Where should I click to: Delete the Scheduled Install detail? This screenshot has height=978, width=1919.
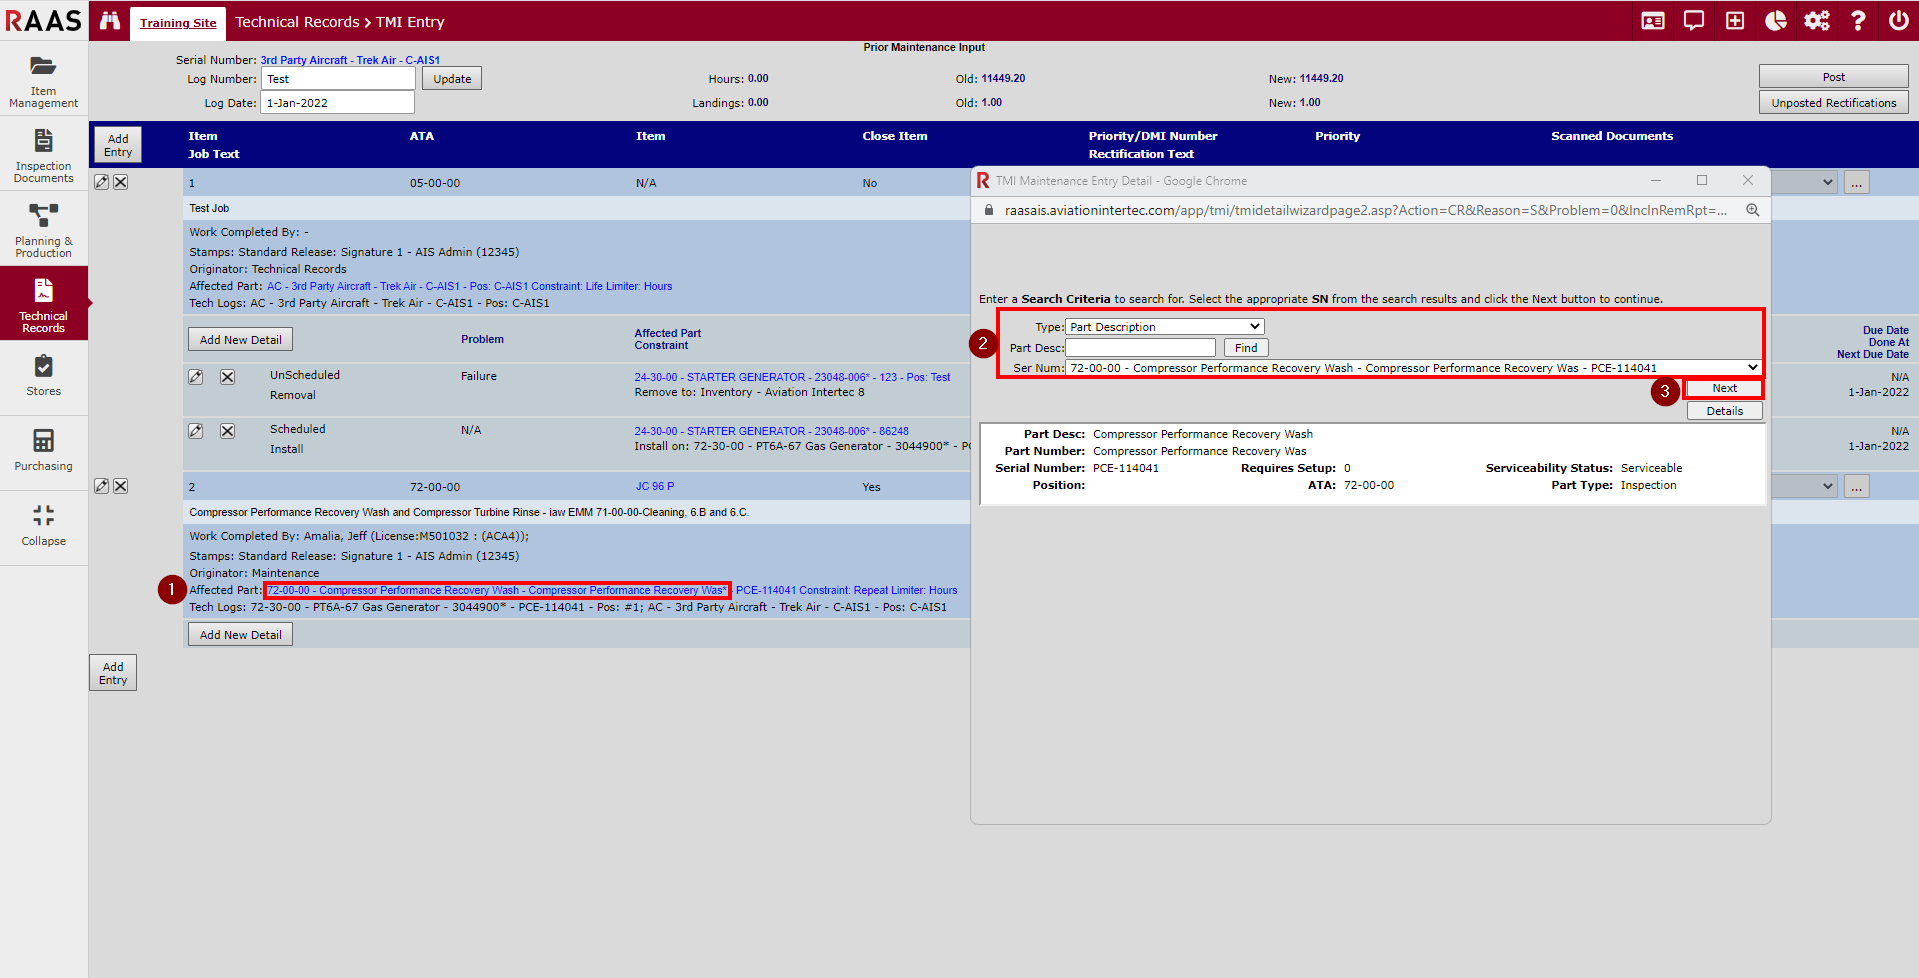coord(227,431)
